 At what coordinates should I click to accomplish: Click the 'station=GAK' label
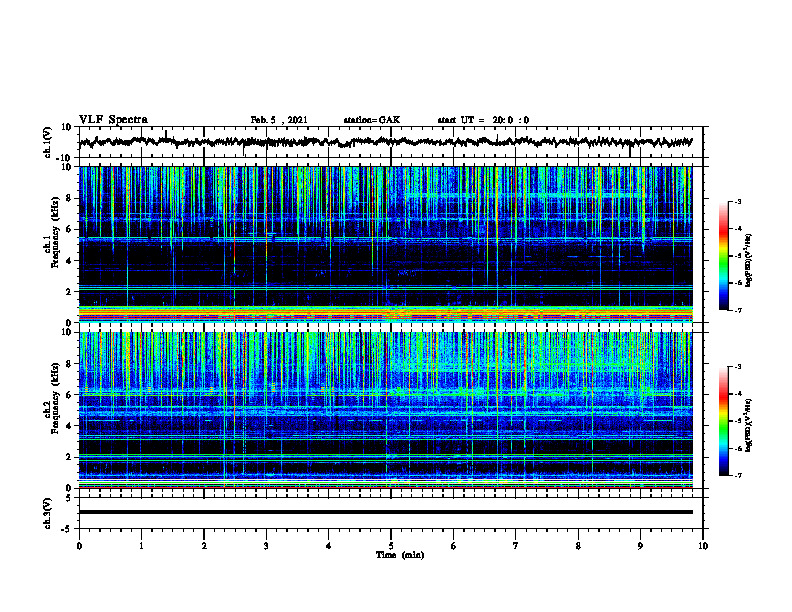372,120
